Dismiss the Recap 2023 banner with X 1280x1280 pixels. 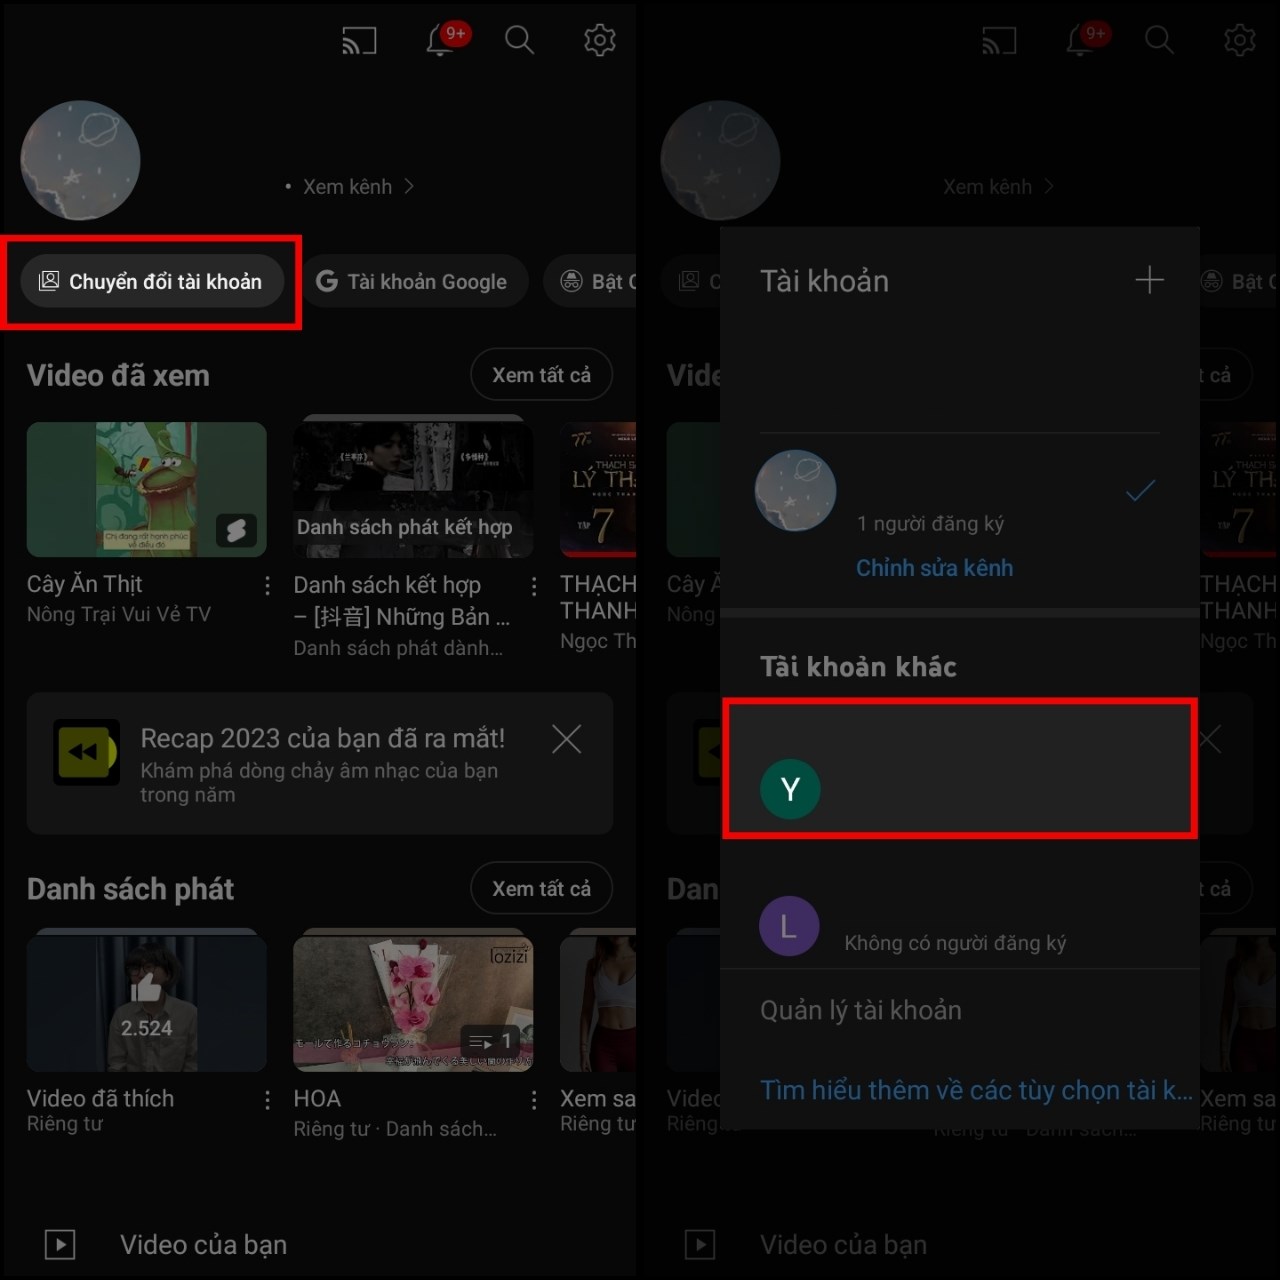click(566, 739)
